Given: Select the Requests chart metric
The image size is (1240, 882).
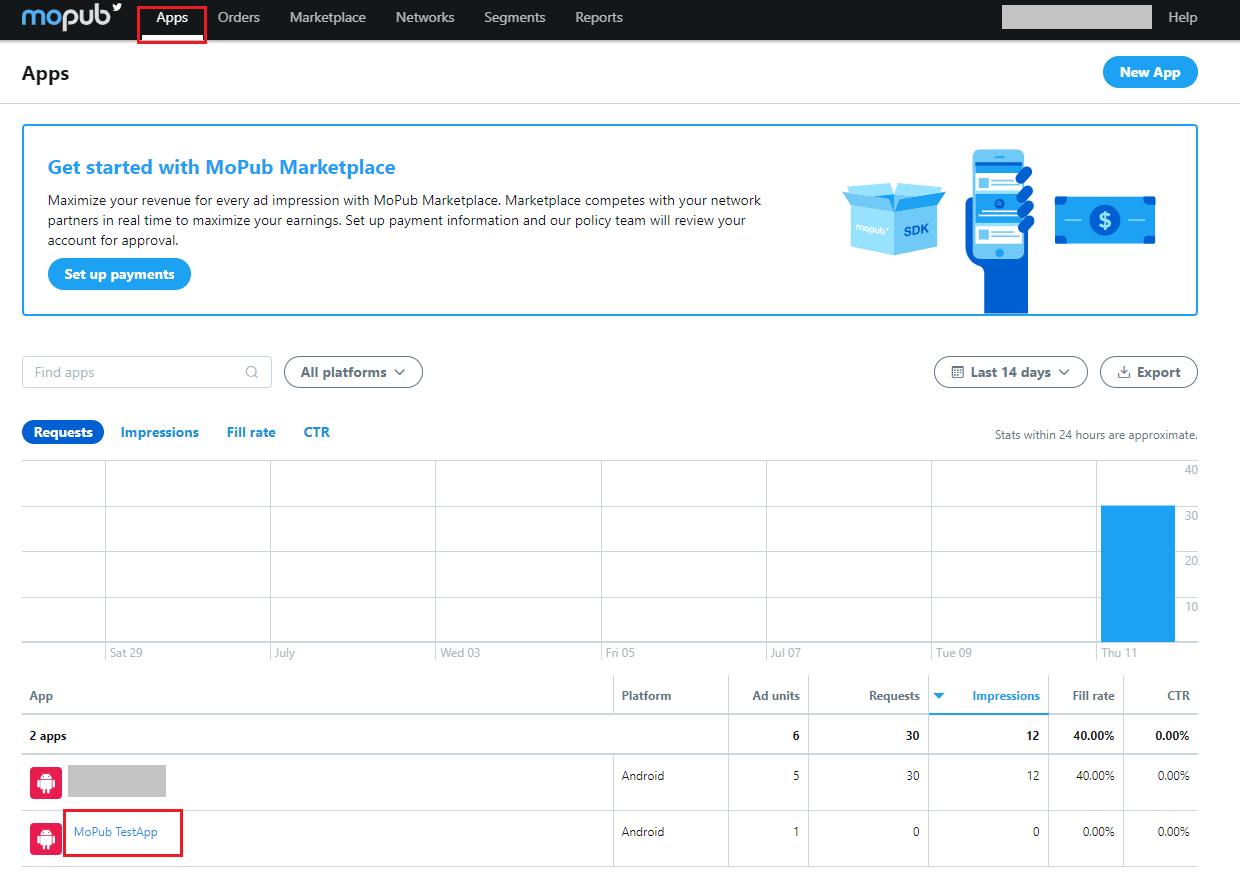Looking at the screenshot, I should [x=63, y=432].
